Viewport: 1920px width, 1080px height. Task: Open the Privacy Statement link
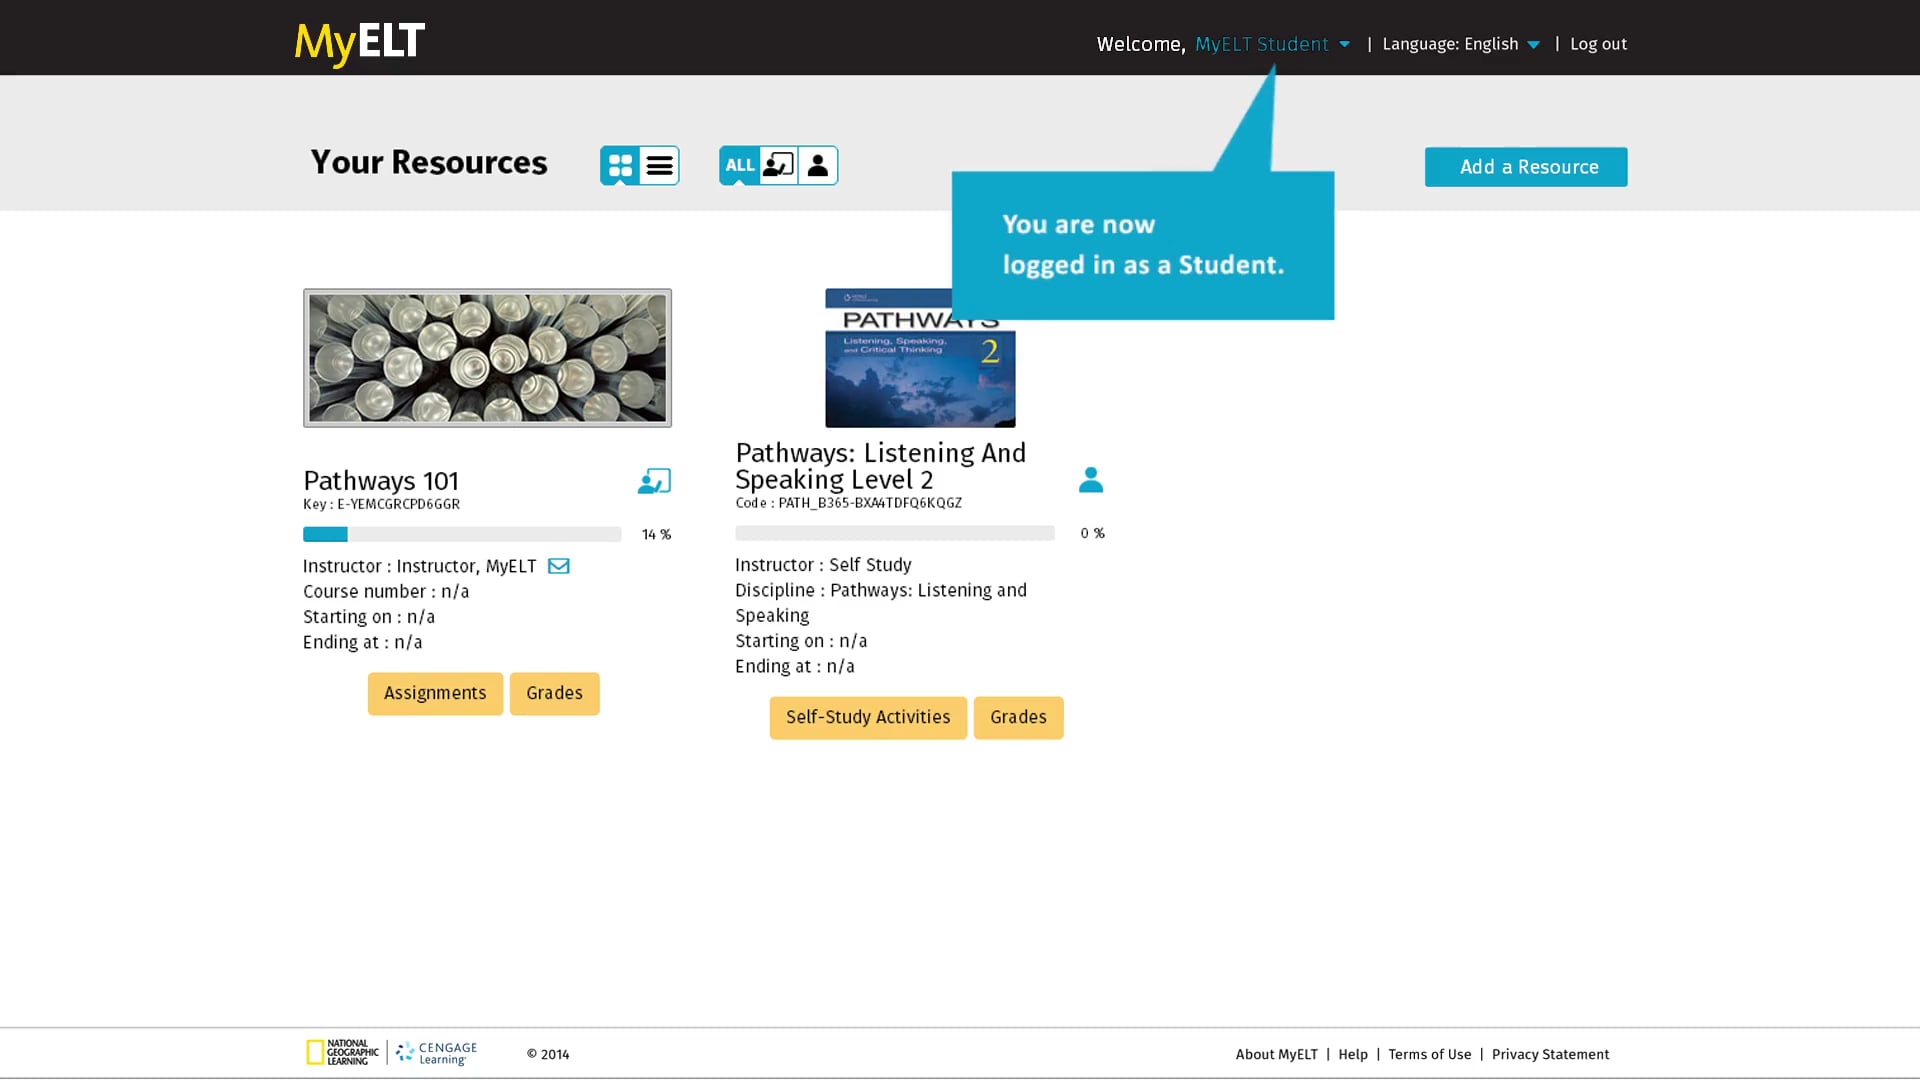click(1550, 1054)
